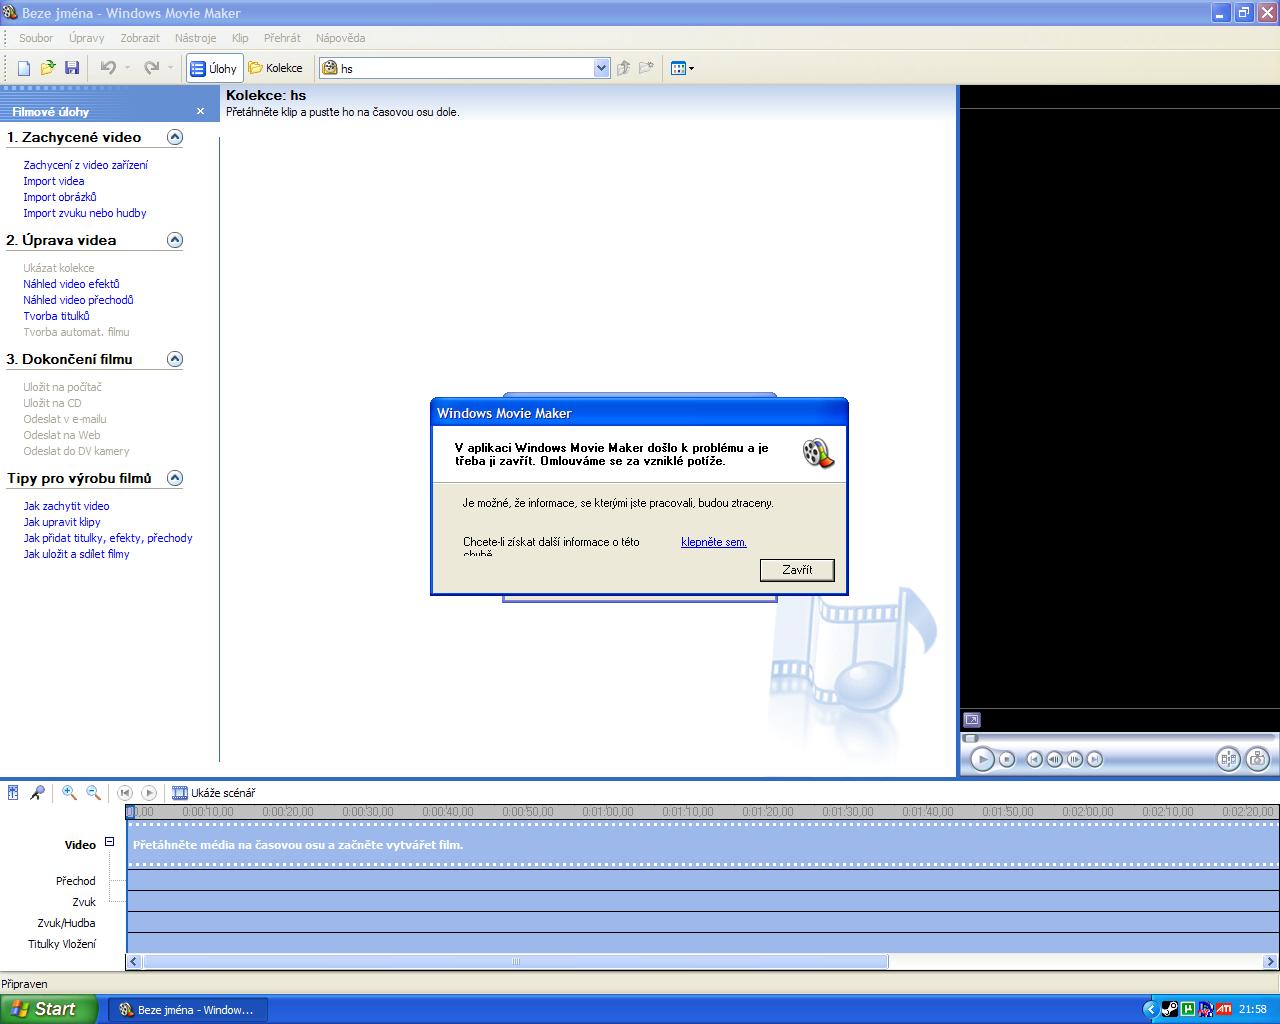Viewport: 1280px width, 1024px height.
Task: Go up one collection level icon
Action: [623, 68]
